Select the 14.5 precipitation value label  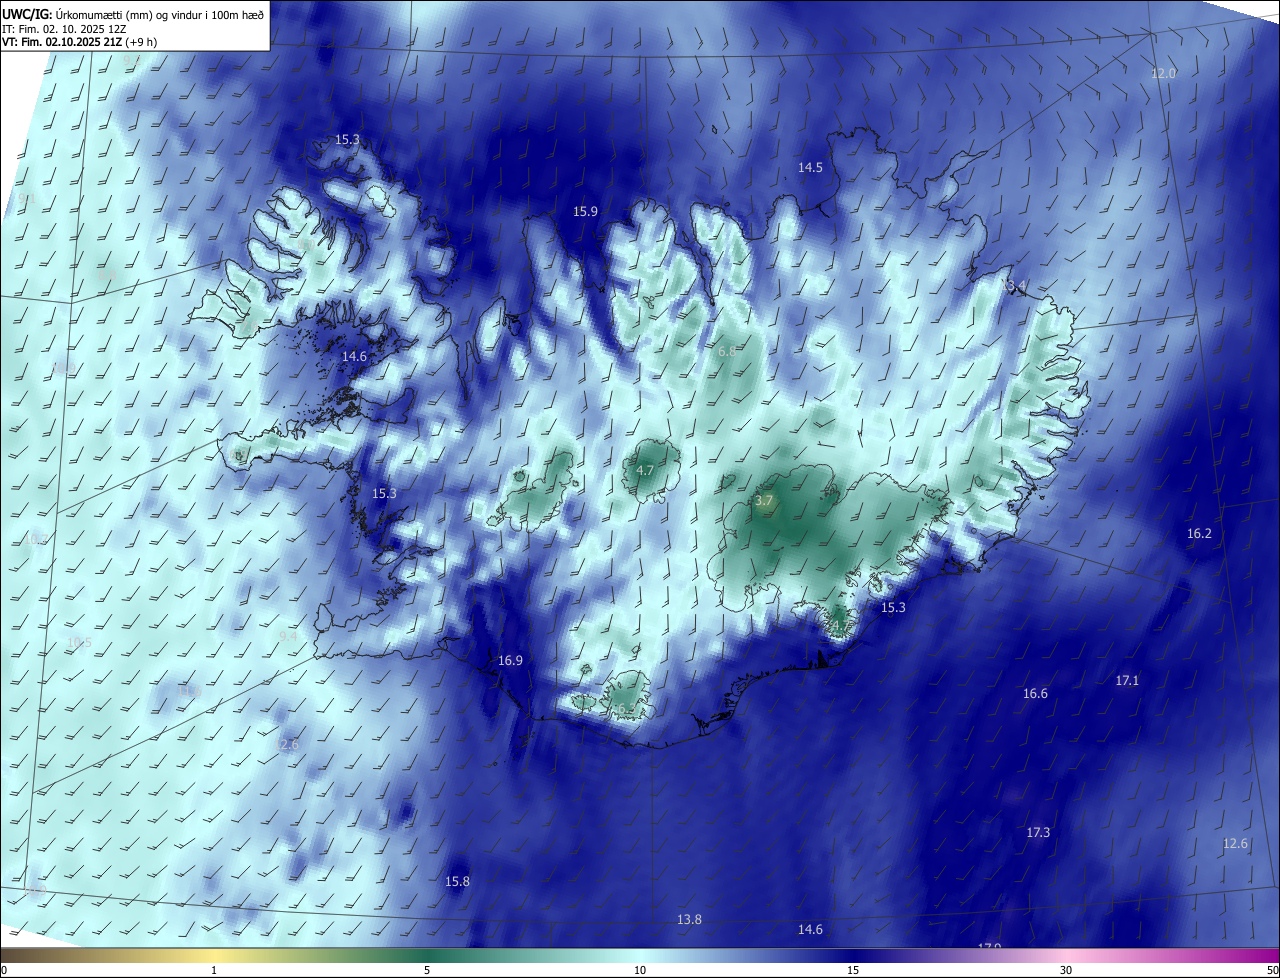[810, 168]
